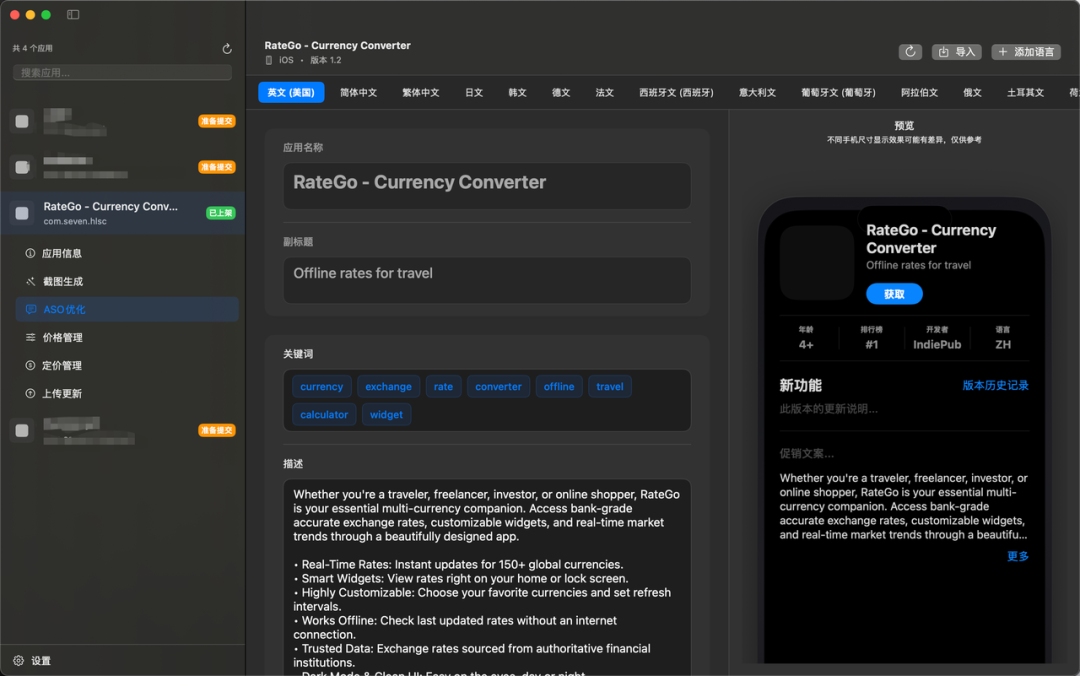
Task: Click the converter keyword tag
Action: point(499,387)
